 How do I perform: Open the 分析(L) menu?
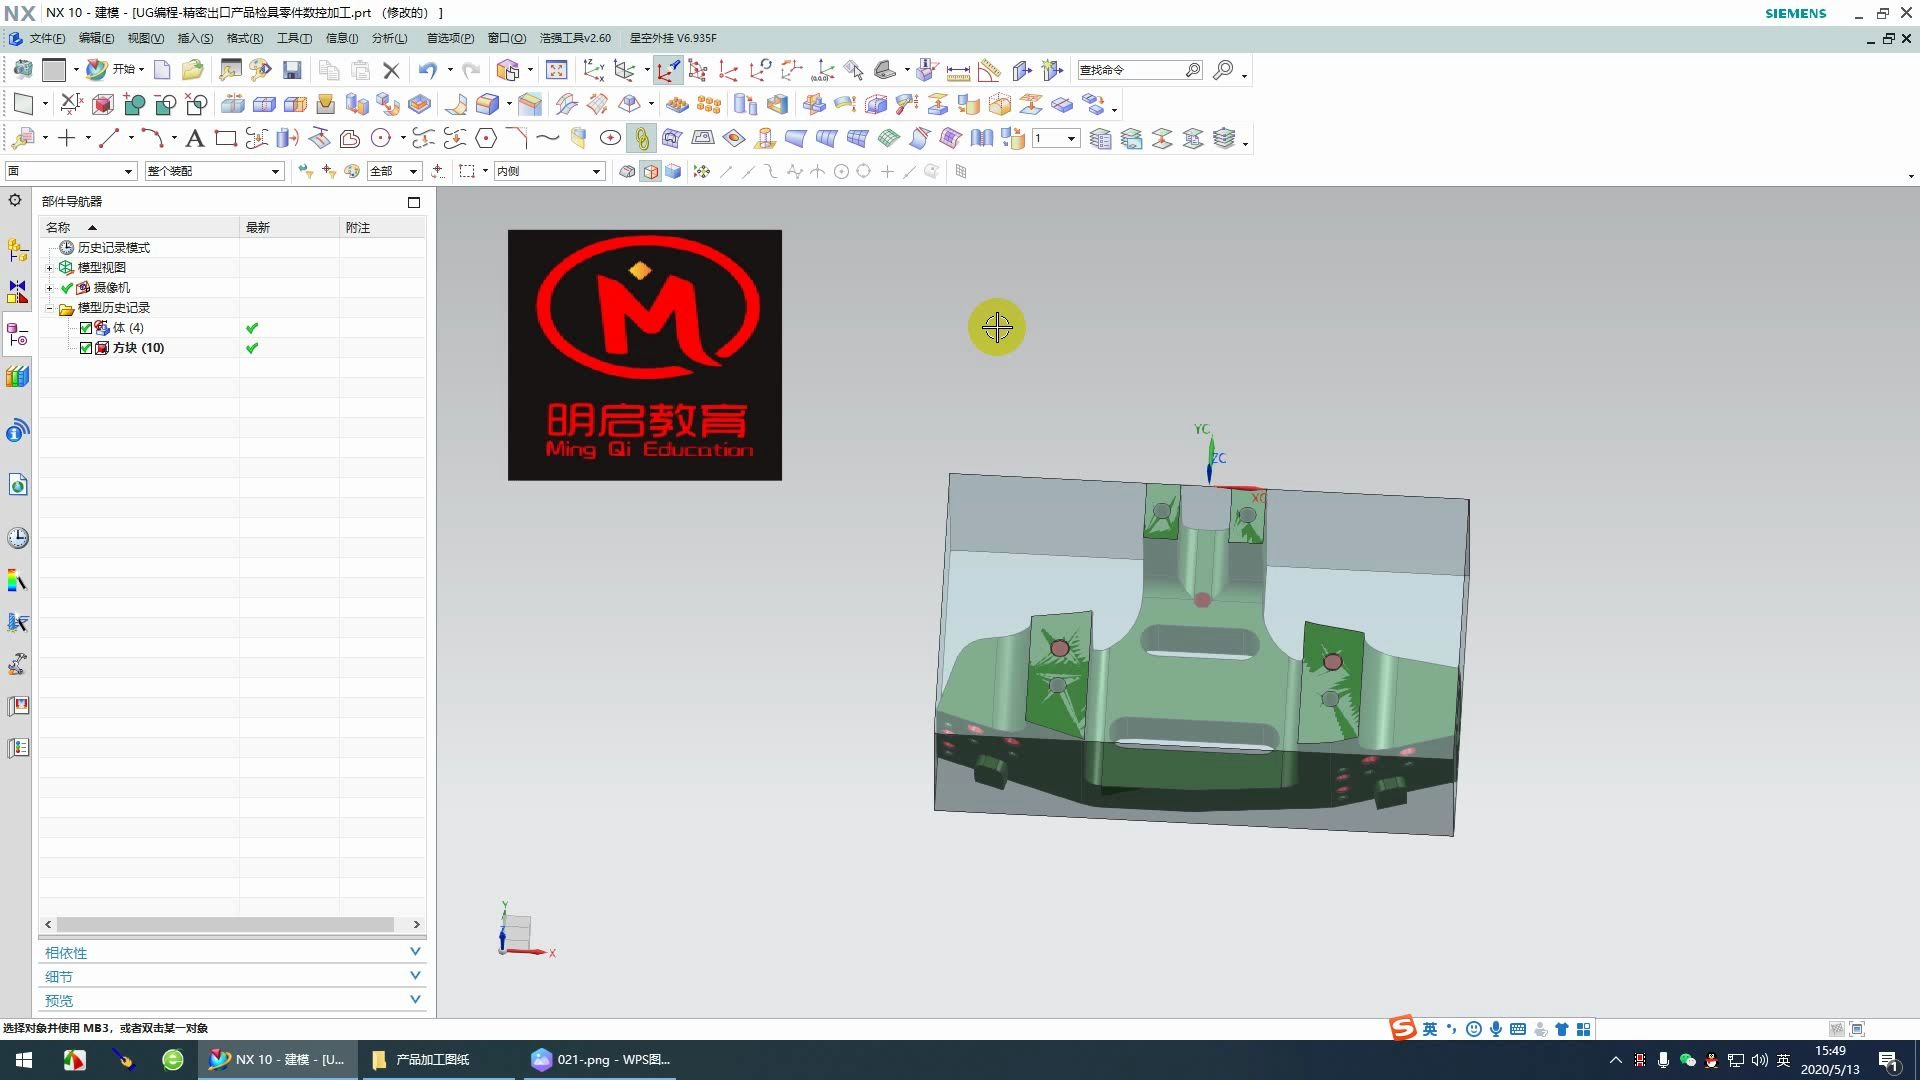[x=389, y=38]
